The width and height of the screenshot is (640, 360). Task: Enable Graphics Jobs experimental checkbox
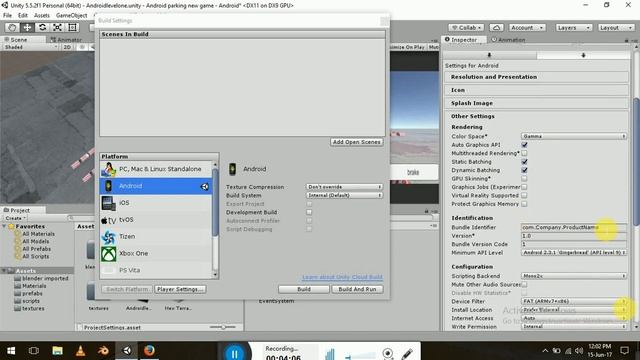[x=524, y=187]
